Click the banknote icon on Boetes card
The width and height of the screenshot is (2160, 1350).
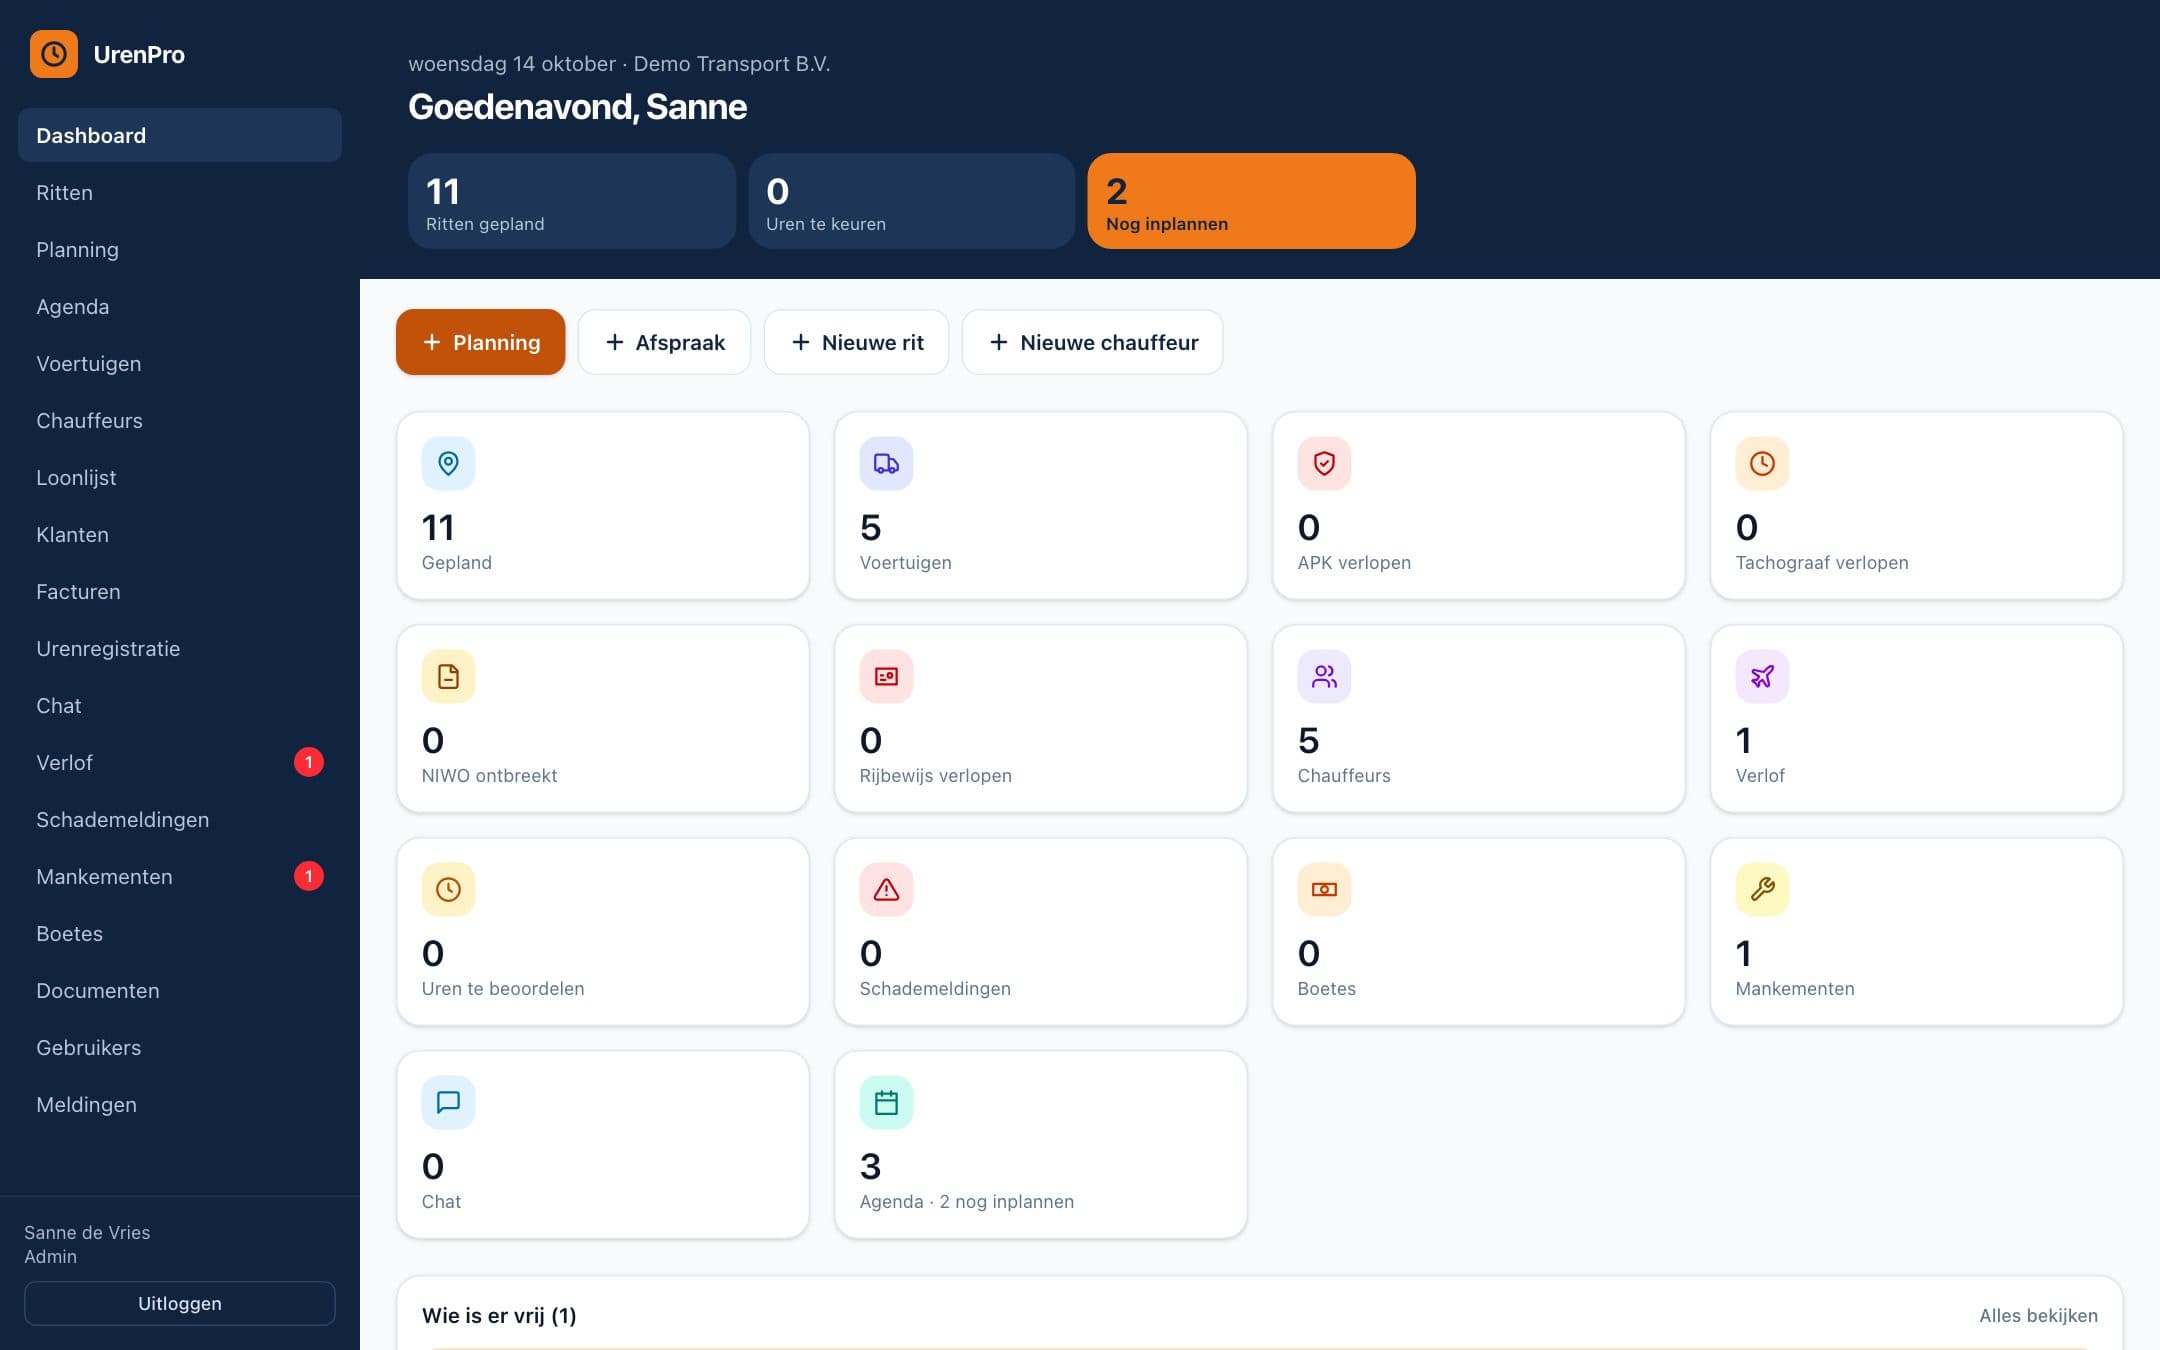[x=1324, y=889]
